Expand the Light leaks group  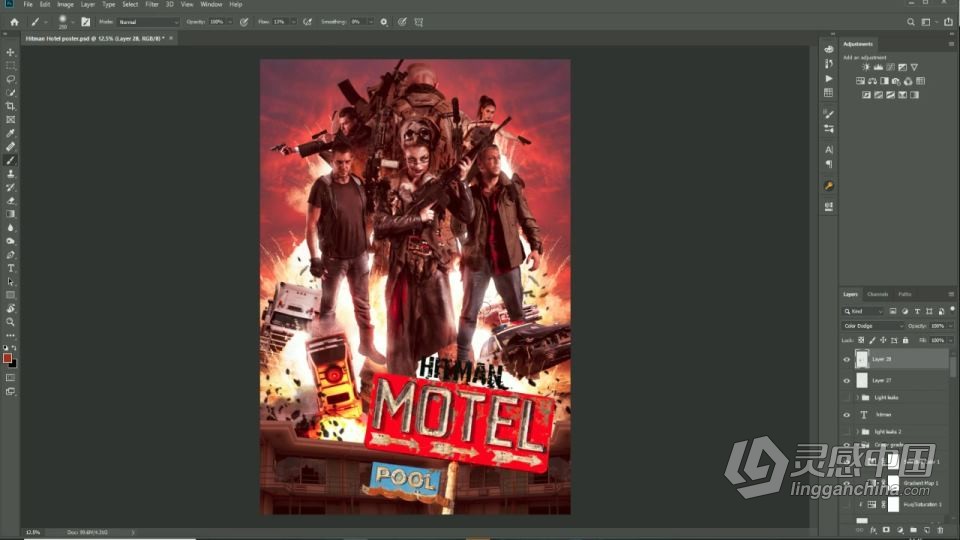tap(857, 397)
